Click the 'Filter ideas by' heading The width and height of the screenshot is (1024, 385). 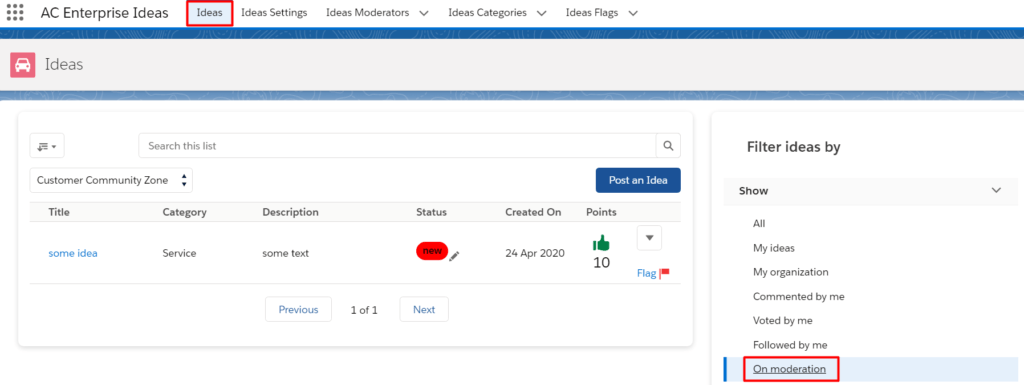click(x=793, y=147)
